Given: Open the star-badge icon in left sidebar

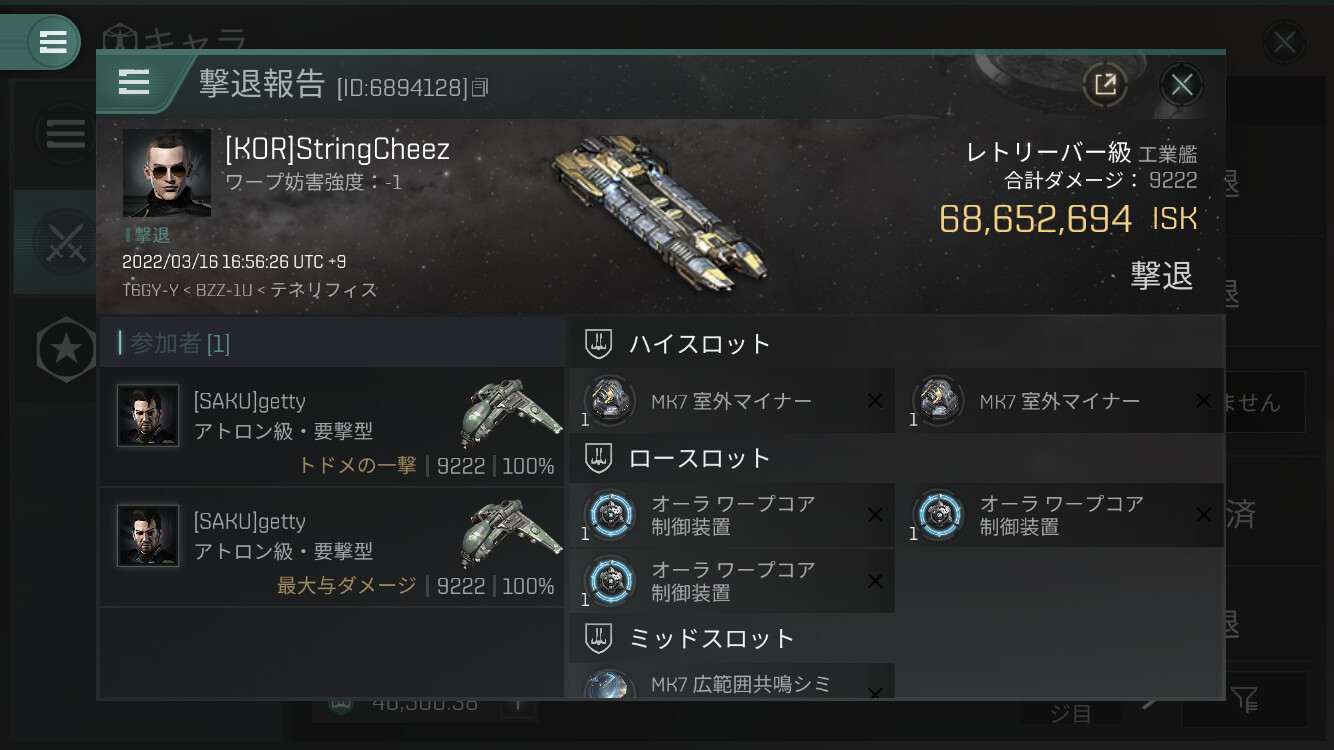Looking at the screenshot, I should click(x=66, y=349).
